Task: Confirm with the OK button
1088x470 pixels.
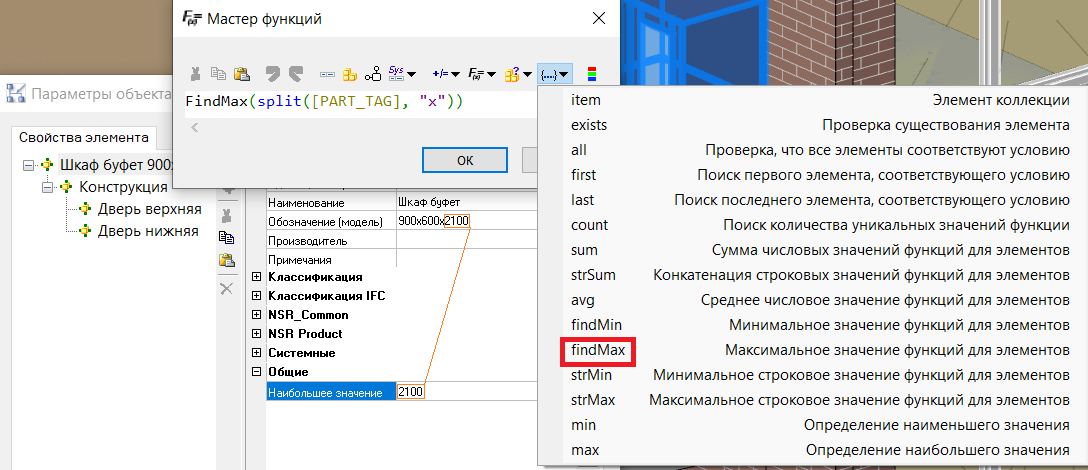Action: click(465, 160)
